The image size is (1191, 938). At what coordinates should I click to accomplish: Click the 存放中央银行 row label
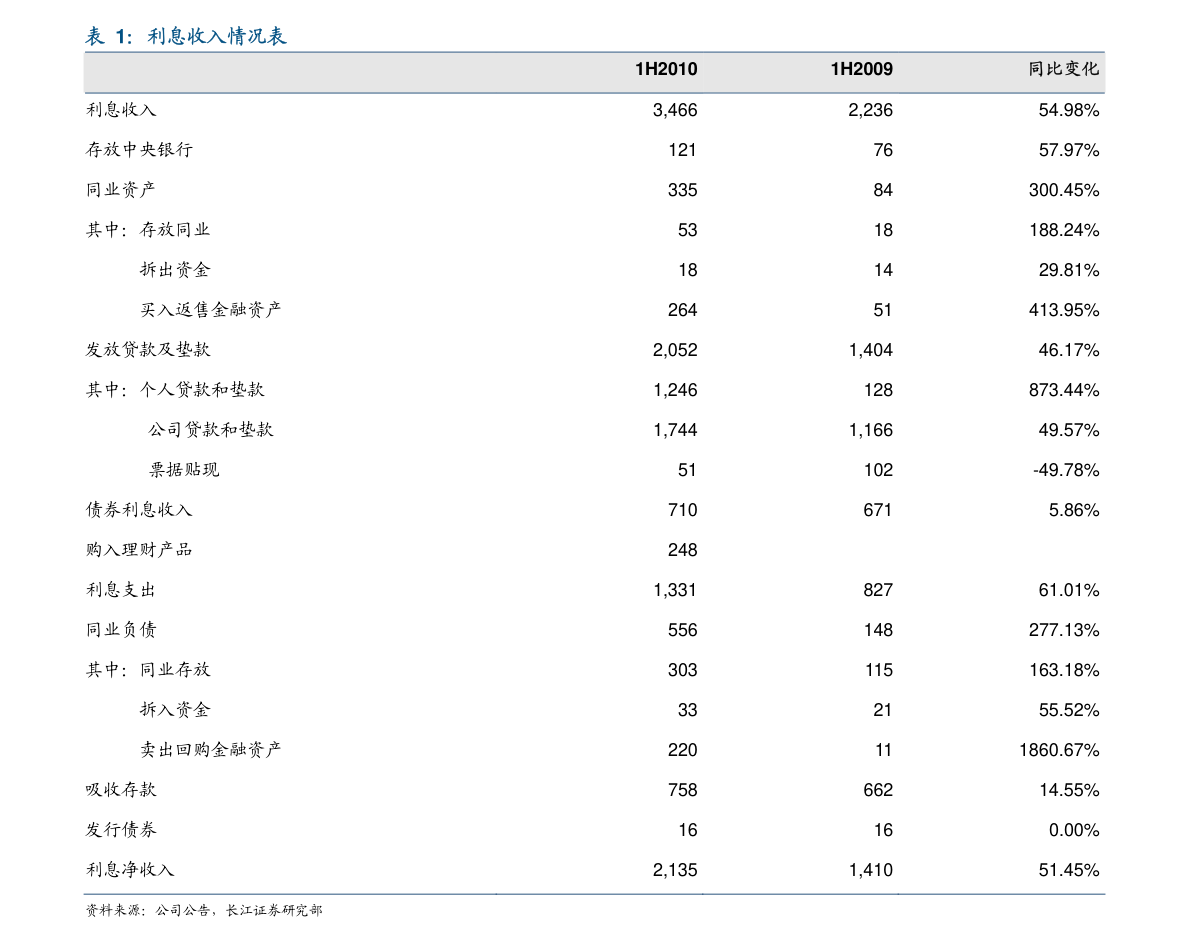[139, 150]
